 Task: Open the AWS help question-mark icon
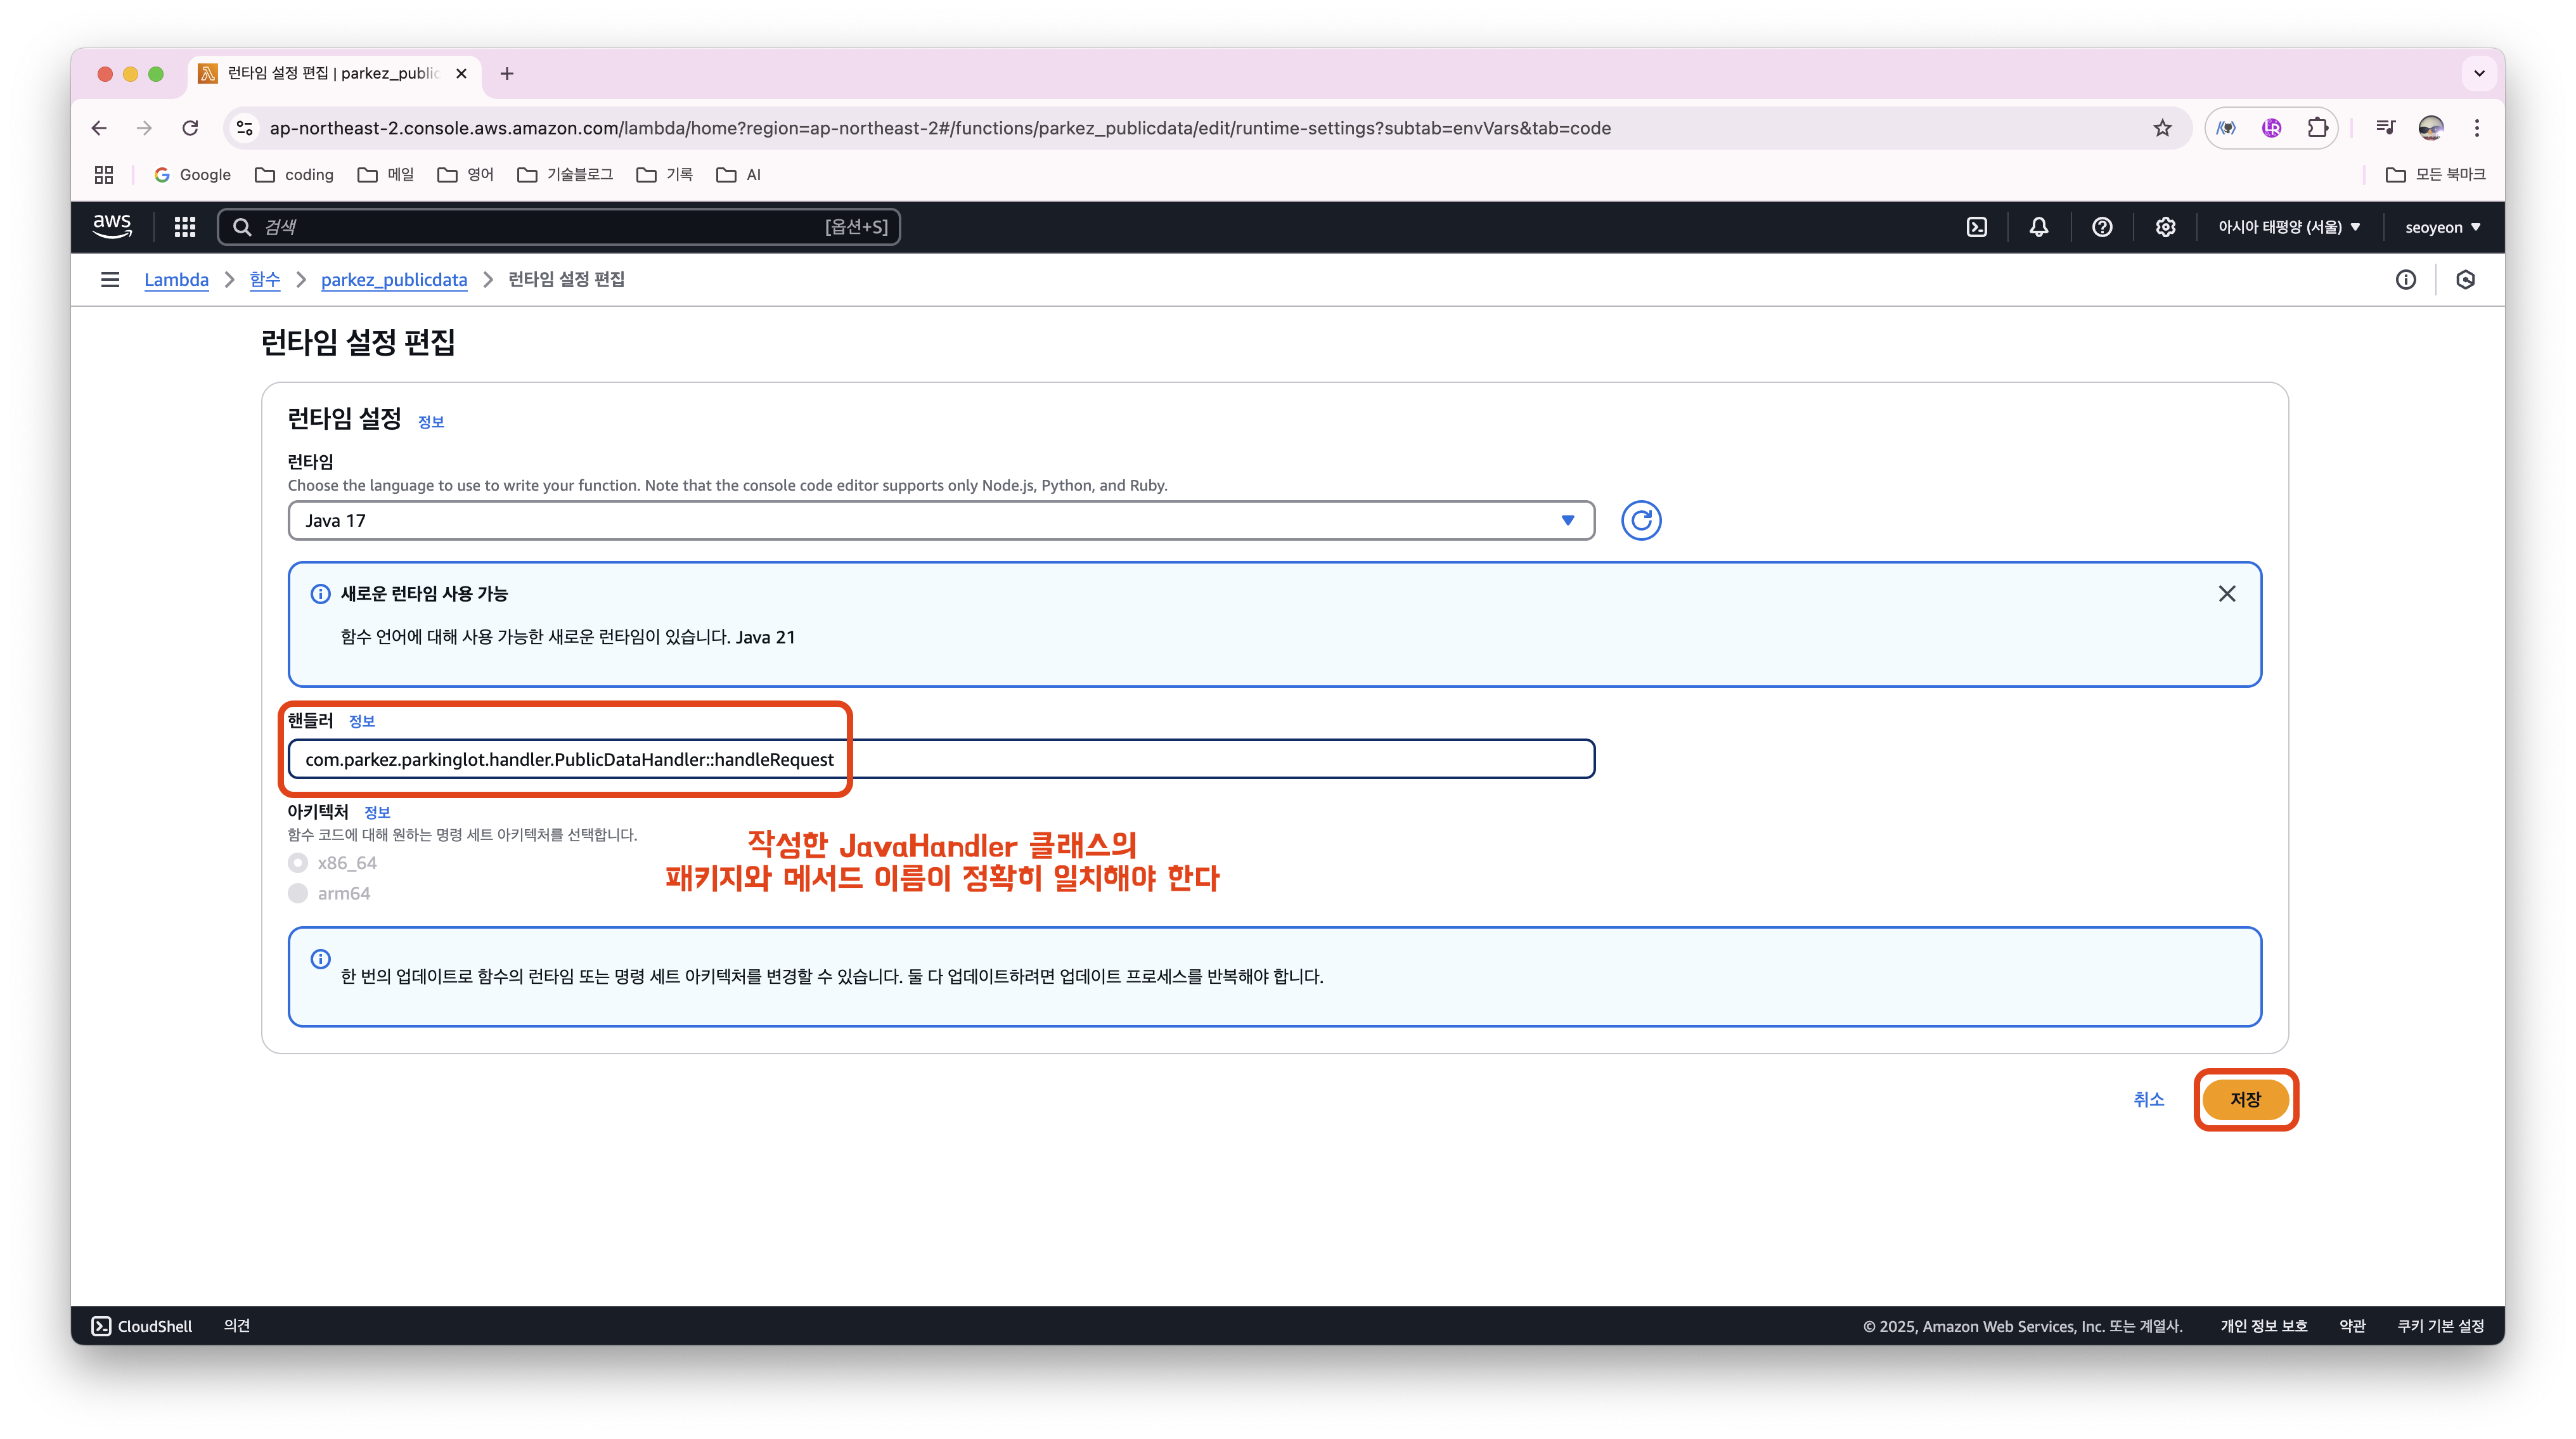point(2102,227)
